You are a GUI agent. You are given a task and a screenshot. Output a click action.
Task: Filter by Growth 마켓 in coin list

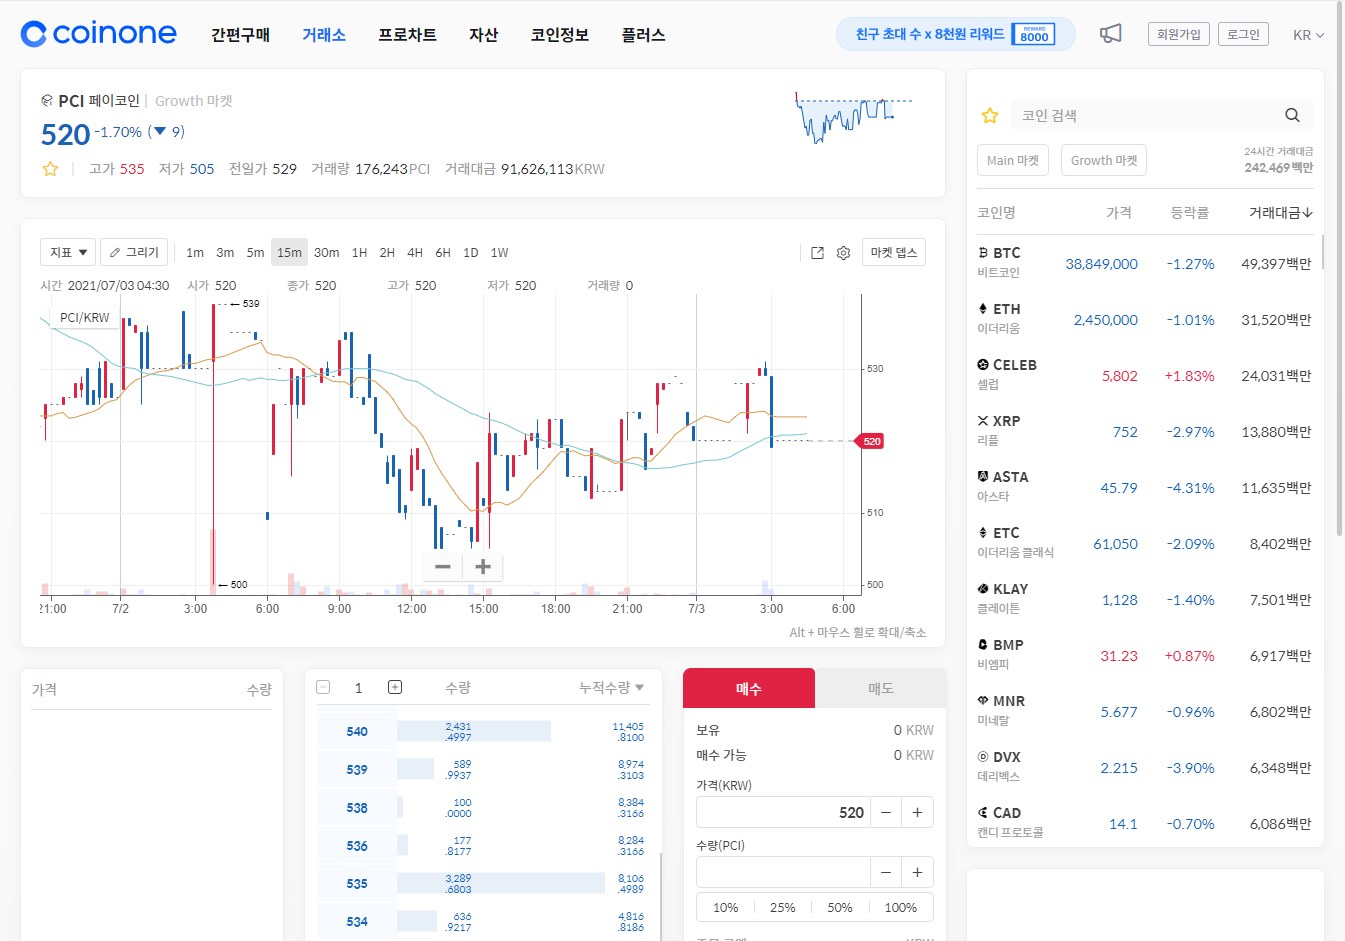(x=1104, y=160)
